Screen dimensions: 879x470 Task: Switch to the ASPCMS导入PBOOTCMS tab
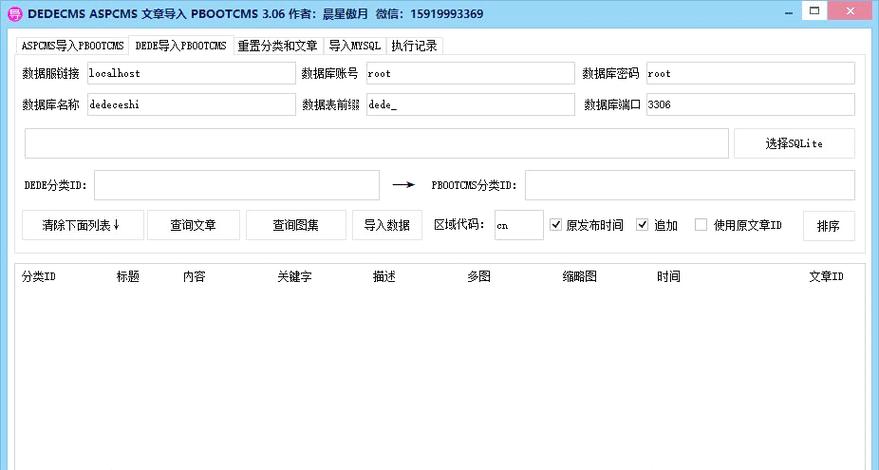[x=73, y=46]
